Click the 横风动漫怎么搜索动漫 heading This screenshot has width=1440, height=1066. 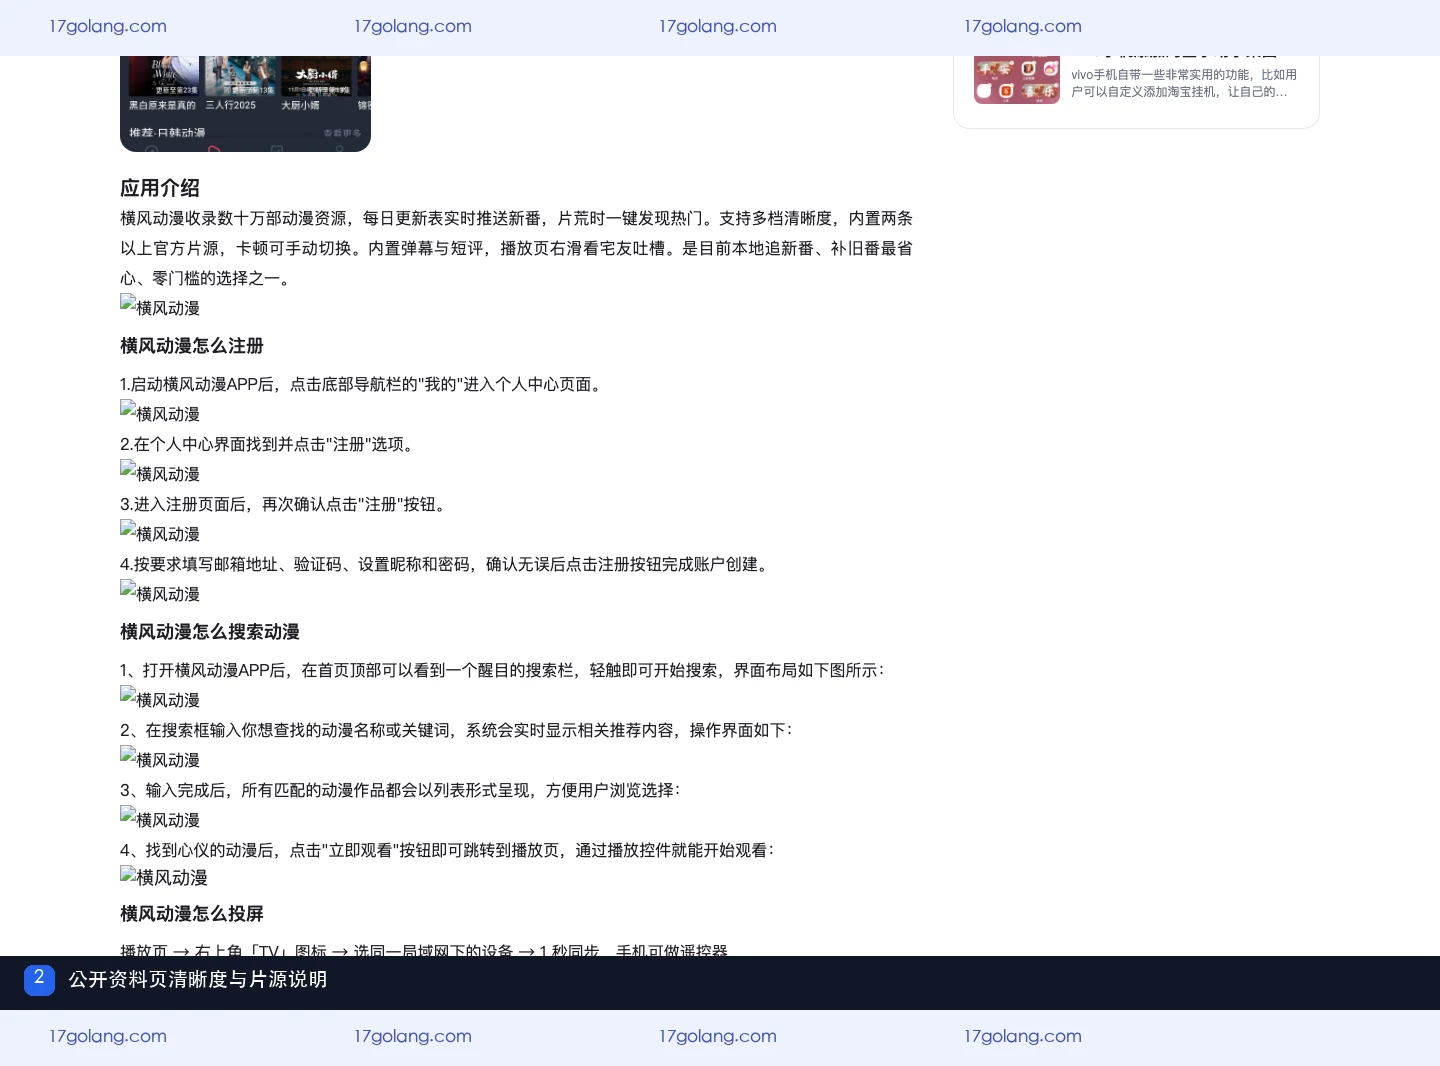click(x=210, y=632)
